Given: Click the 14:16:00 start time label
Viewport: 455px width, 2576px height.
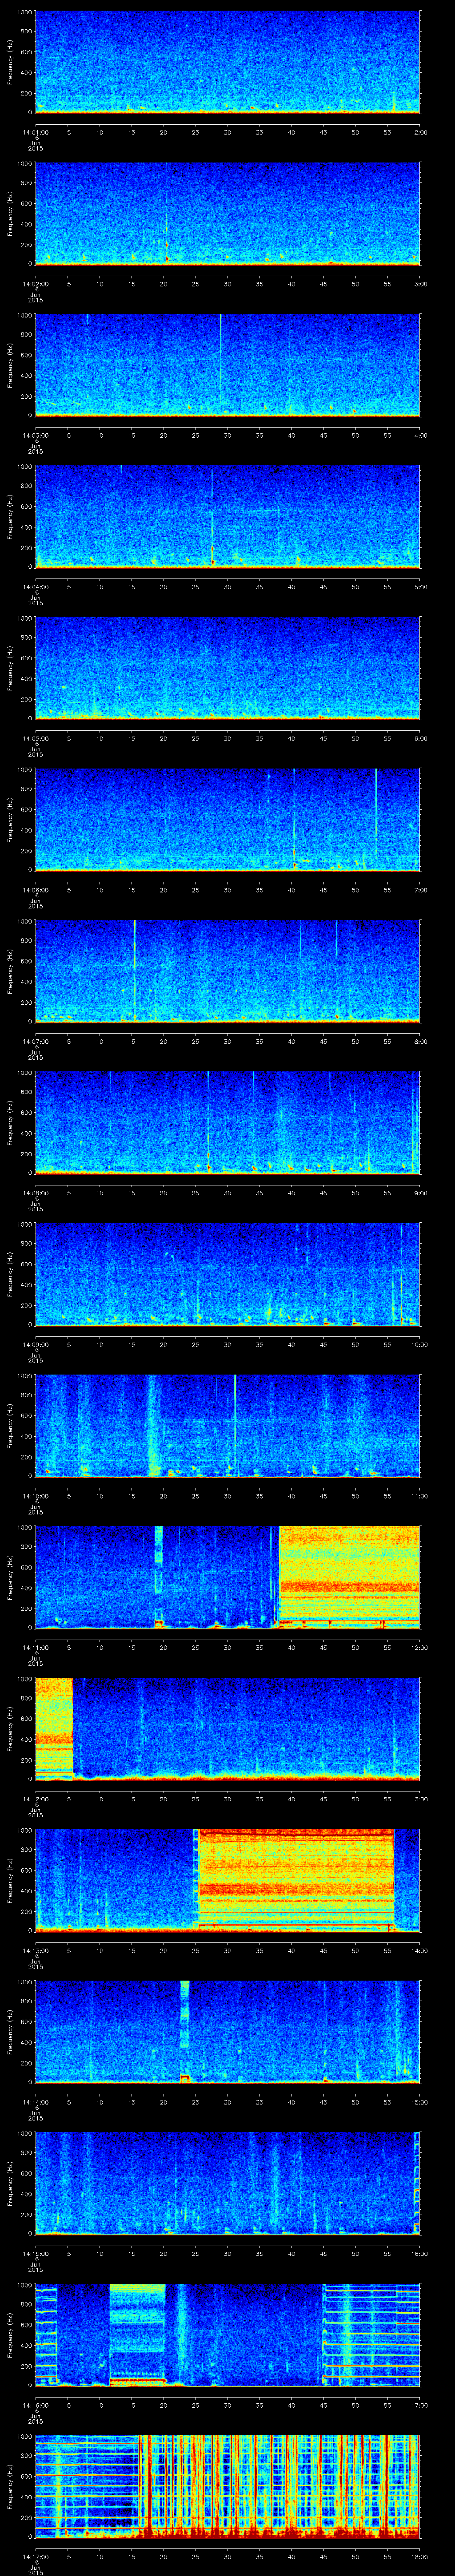Looking at the screenshot, I should (35, 2405).
